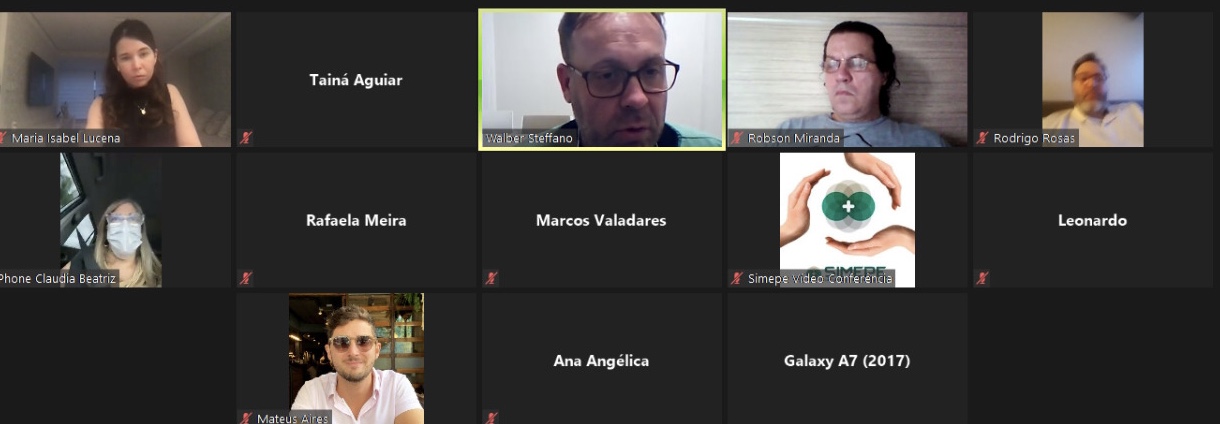Click muted mic icon on Leonardo tile
Viewport: 1220px width, 424px height.
983,278
